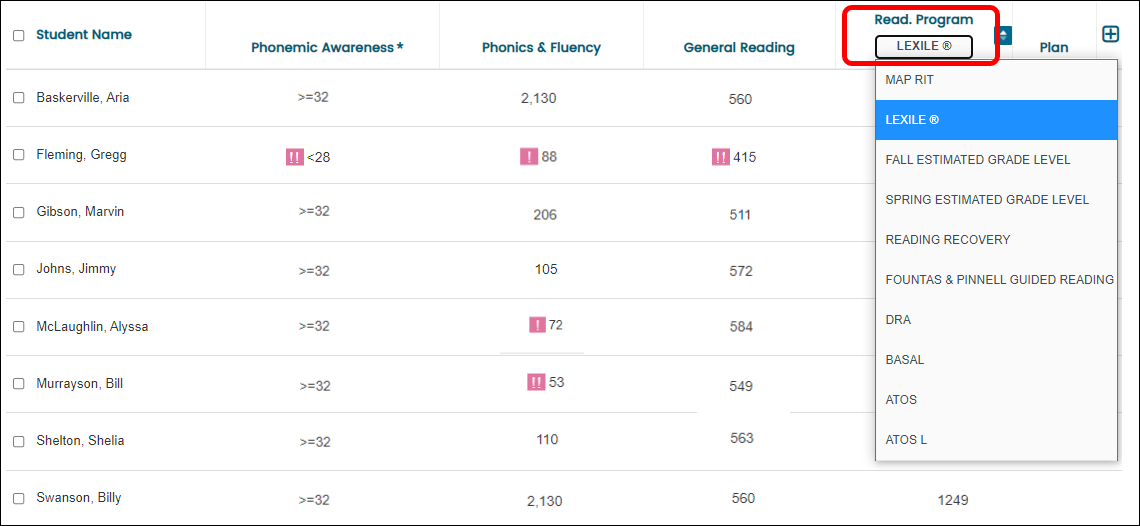Tick the checkbox beside Swanson, Billy
The width and height of the screenshot is (1140, 526).
[19, 498]
